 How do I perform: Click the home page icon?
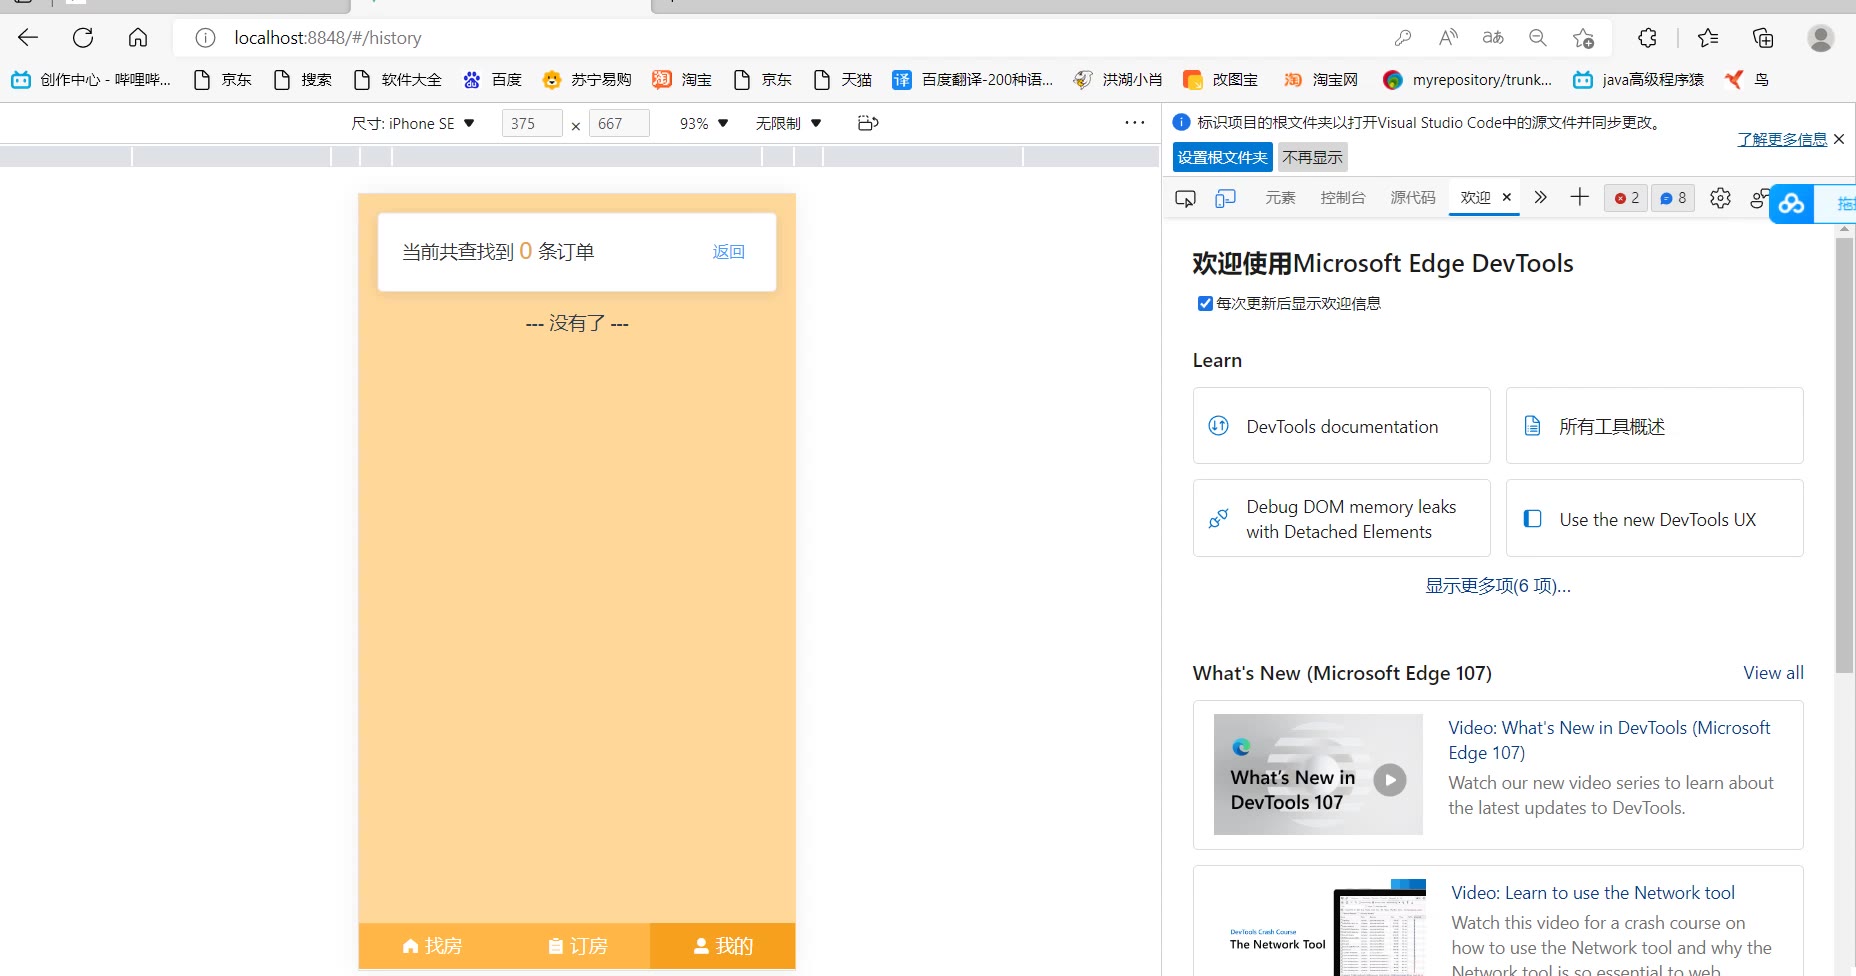click(138, 38)
